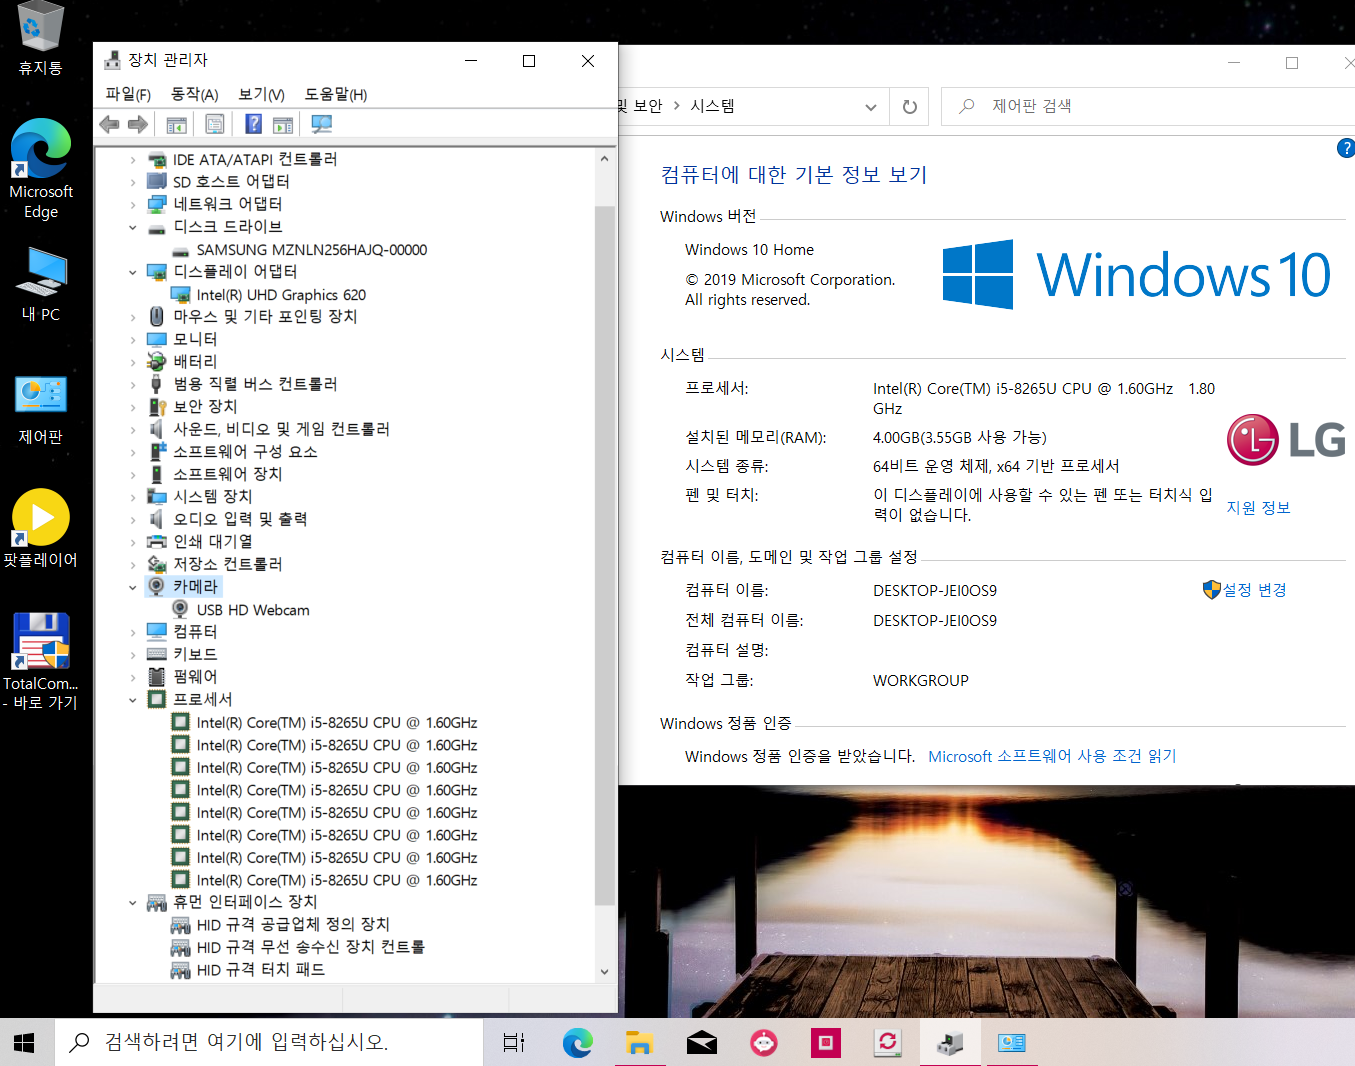The height and width of the screenshot is (1066, 1355).
Task: Collapse the 휴먼 인터페이스 장치 node
Action: pyautogui.click(x=133, y=903)
